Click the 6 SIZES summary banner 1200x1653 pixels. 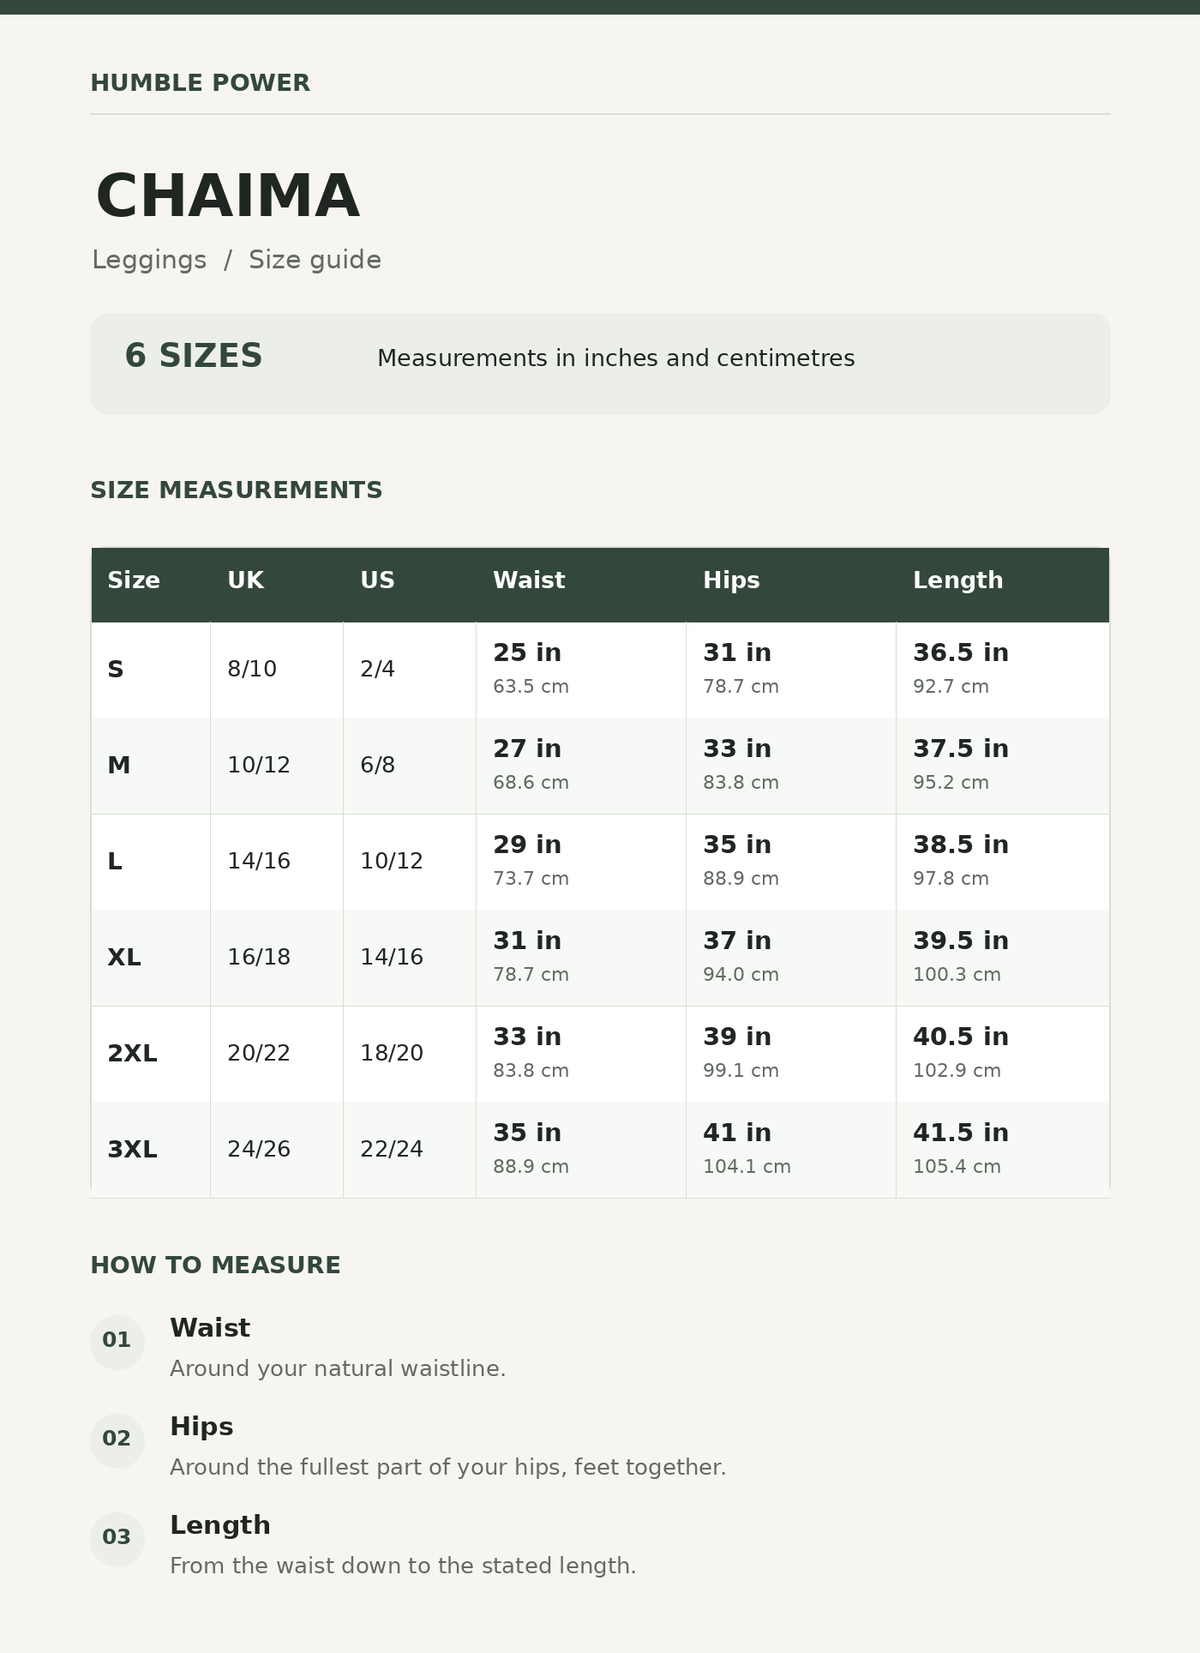(600, 363)
